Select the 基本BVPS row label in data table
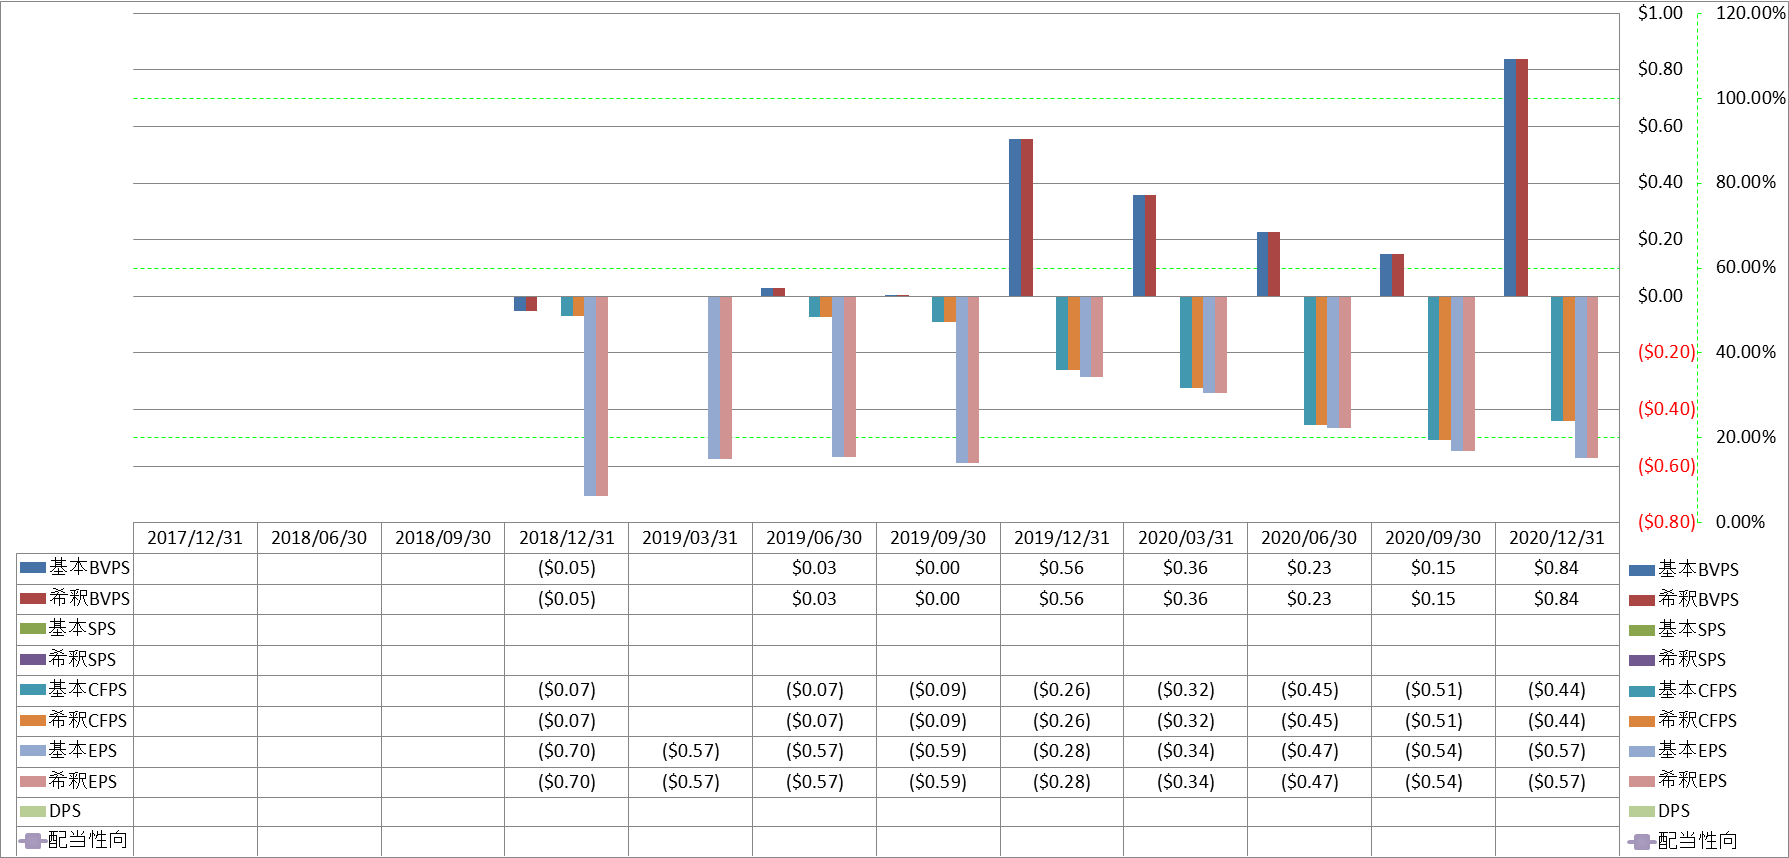 [90, 567]
